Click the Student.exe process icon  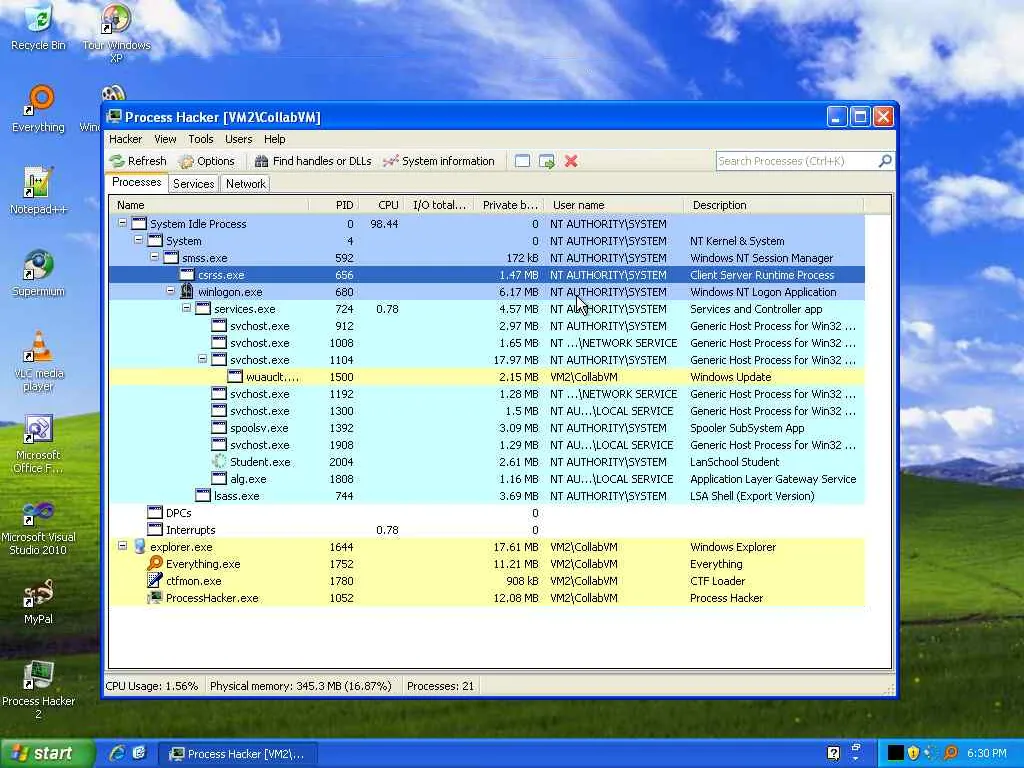pos(219,461)
